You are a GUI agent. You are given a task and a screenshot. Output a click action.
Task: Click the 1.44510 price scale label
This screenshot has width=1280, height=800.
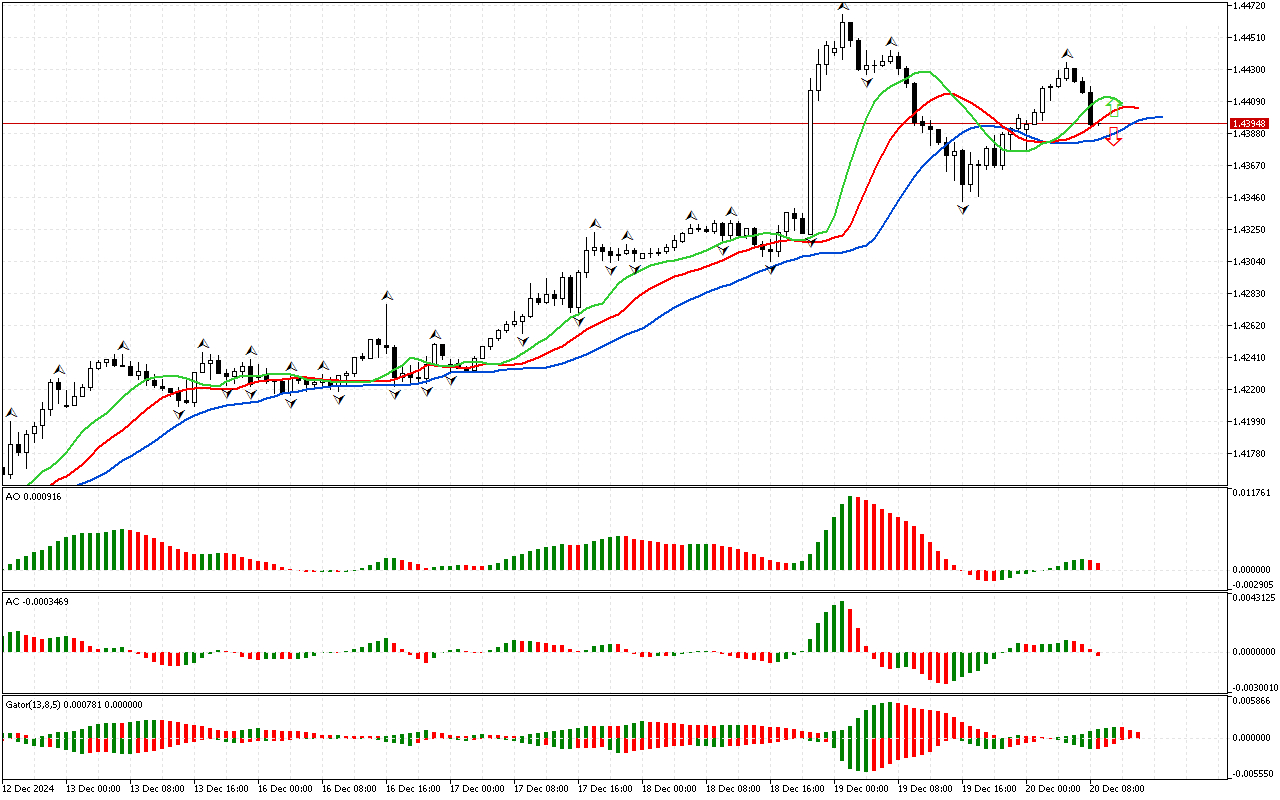[1250, 38]
